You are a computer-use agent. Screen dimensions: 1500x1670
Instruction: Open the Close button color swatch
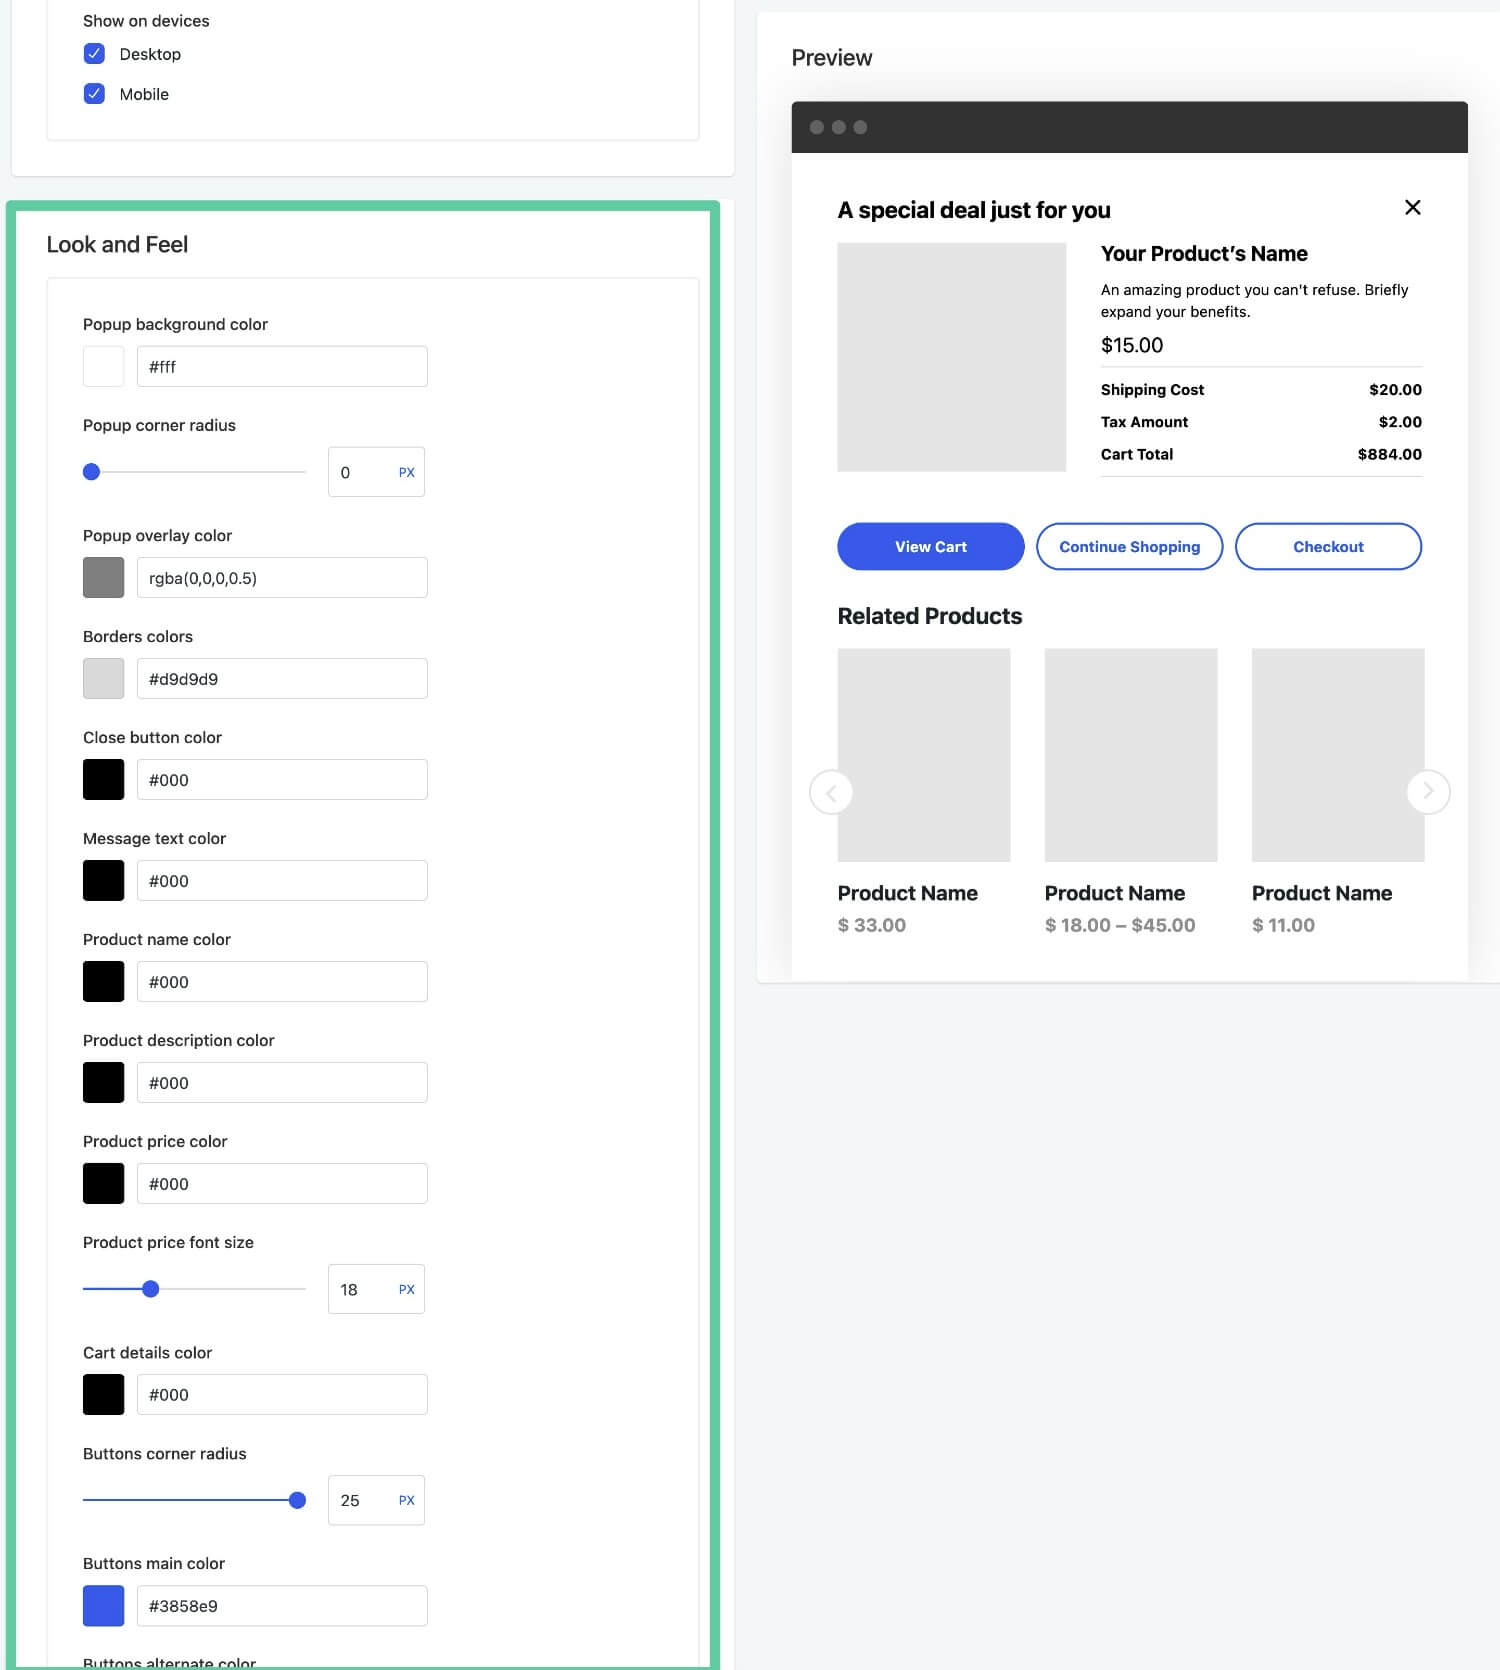[103, 780]
